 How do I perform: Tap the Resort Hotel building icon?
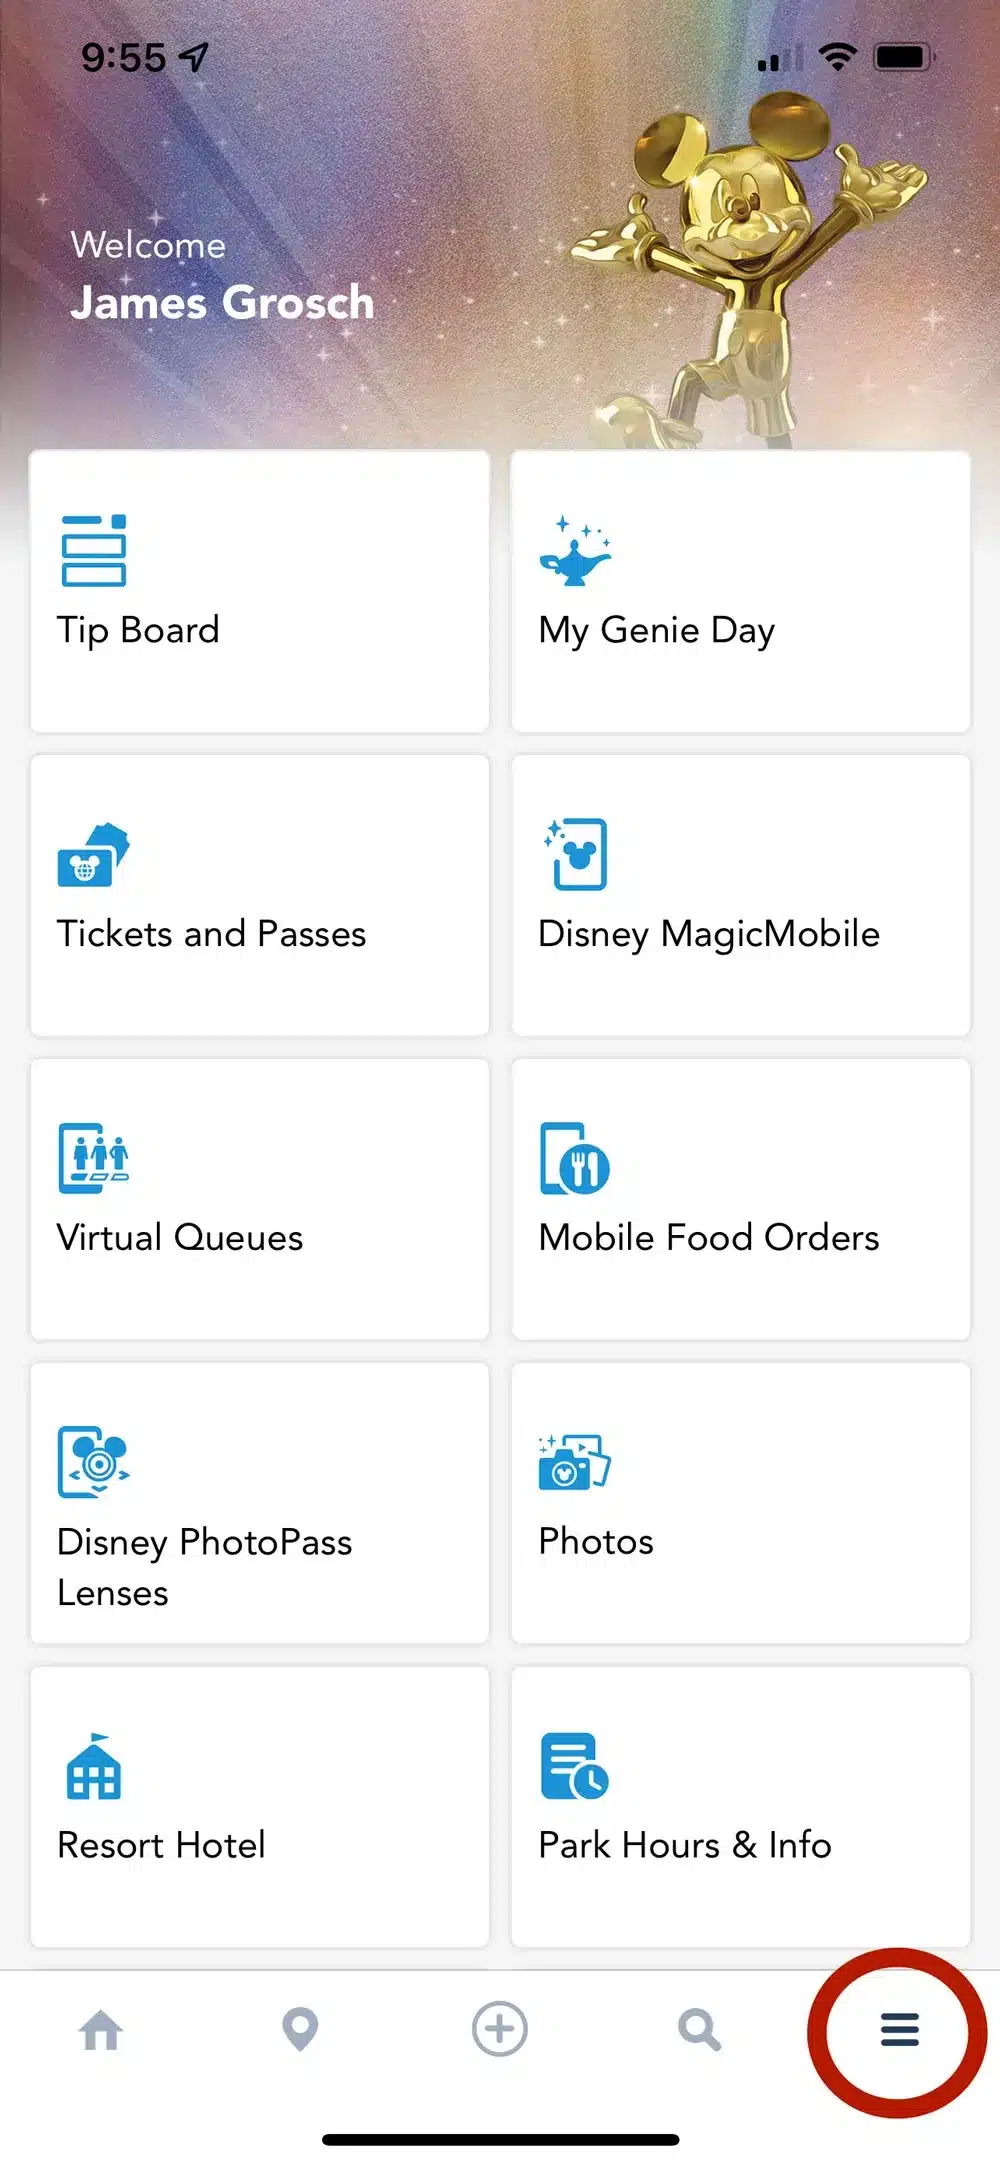point(93,1767)
